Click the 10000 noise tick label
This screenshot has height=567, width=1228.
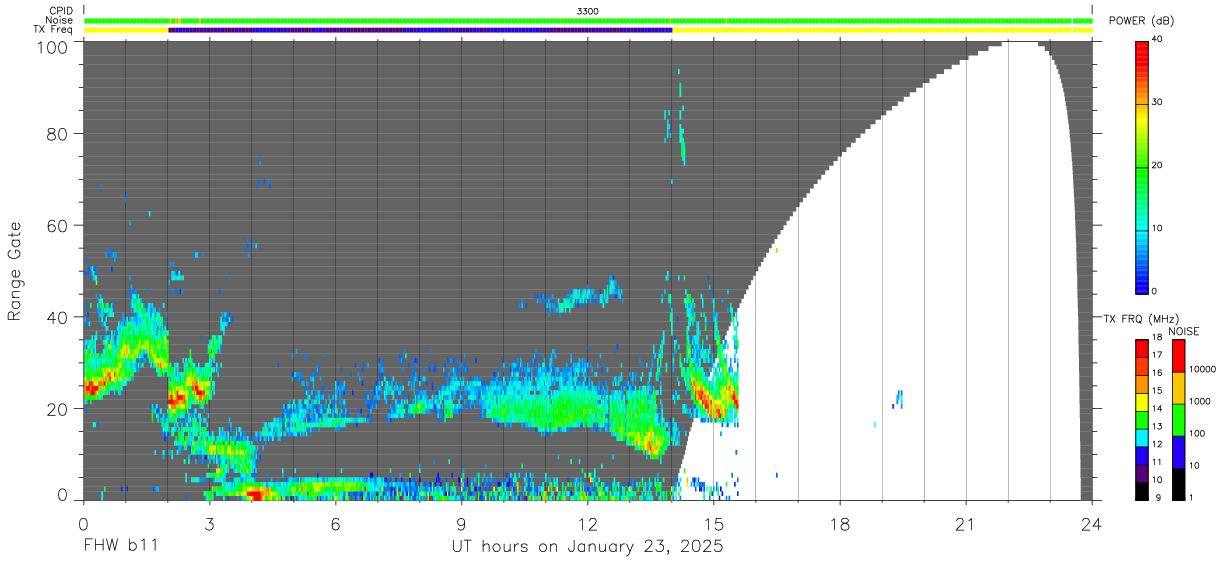(1204, 369)
